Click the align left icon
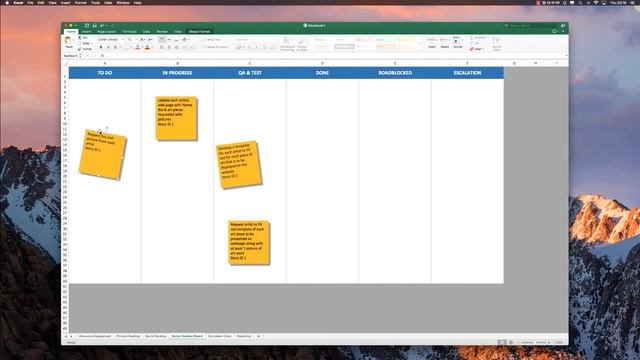Image resolution: width=640 pixels, height=360 pixels. [161, 47]
